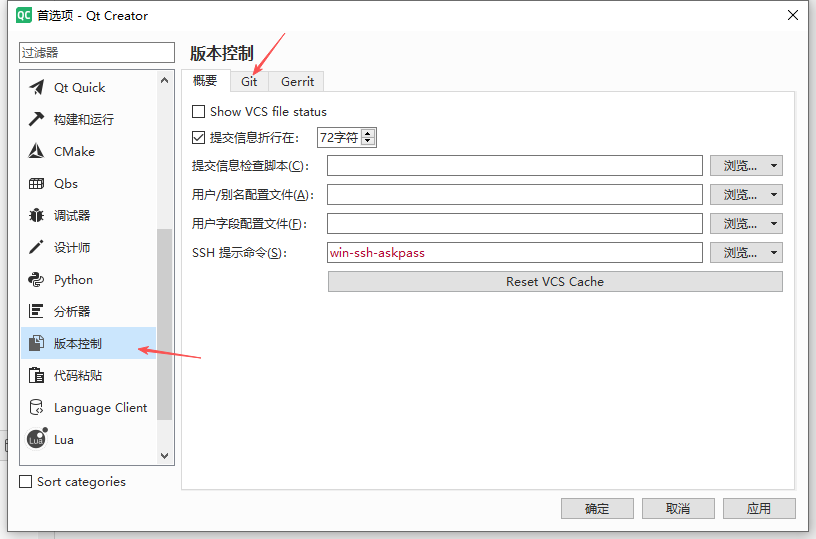Open dropdown arrow beside 用户字段配置文件 browse button
The width and height of the screenshot is (816, 539).
774,224
